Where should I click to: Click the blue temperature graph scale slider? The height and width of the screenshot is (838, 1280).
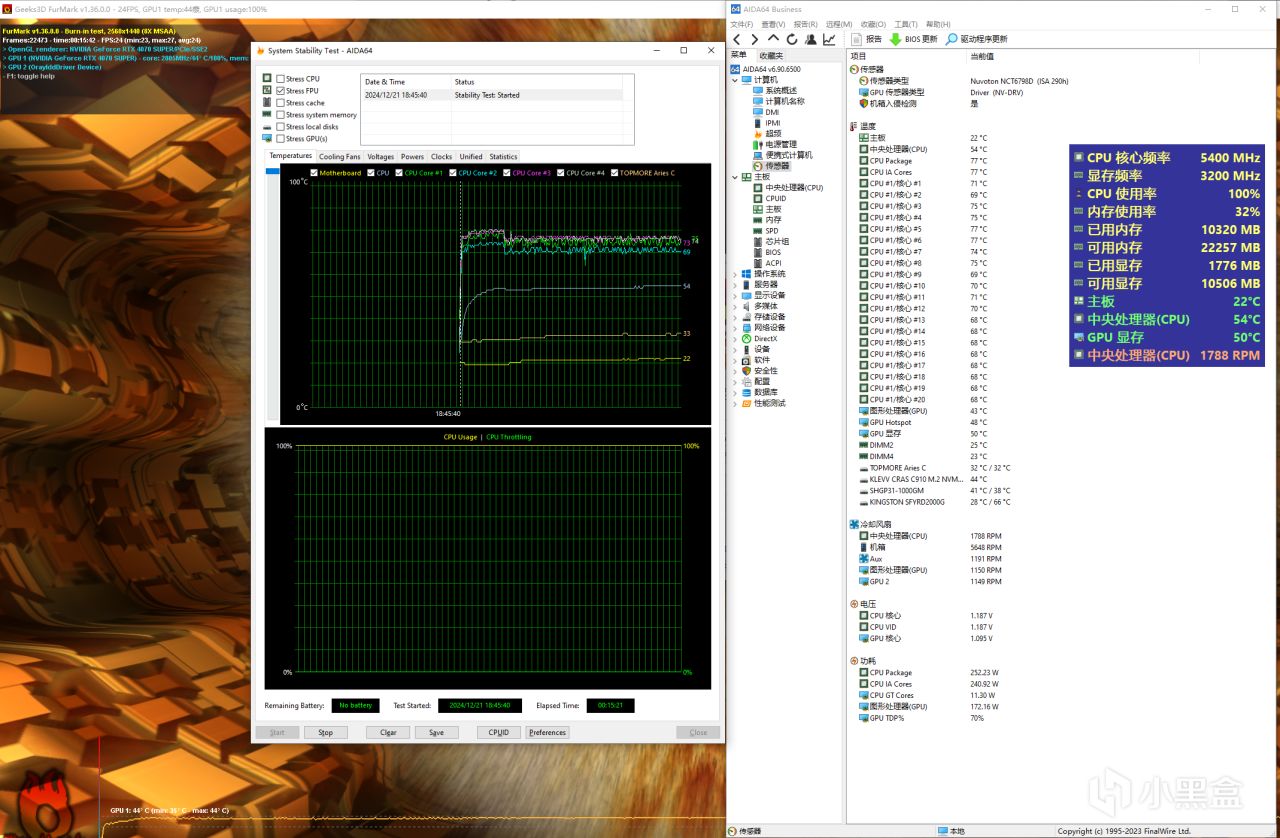click(x=272, y=173)
